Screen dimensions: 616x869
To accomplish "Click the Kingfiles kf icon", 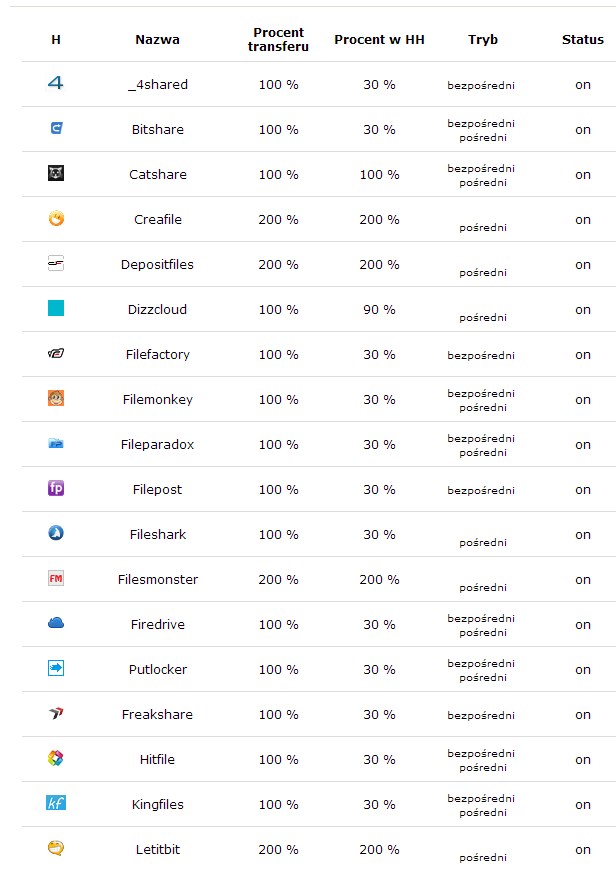I will tap(56, 804).
